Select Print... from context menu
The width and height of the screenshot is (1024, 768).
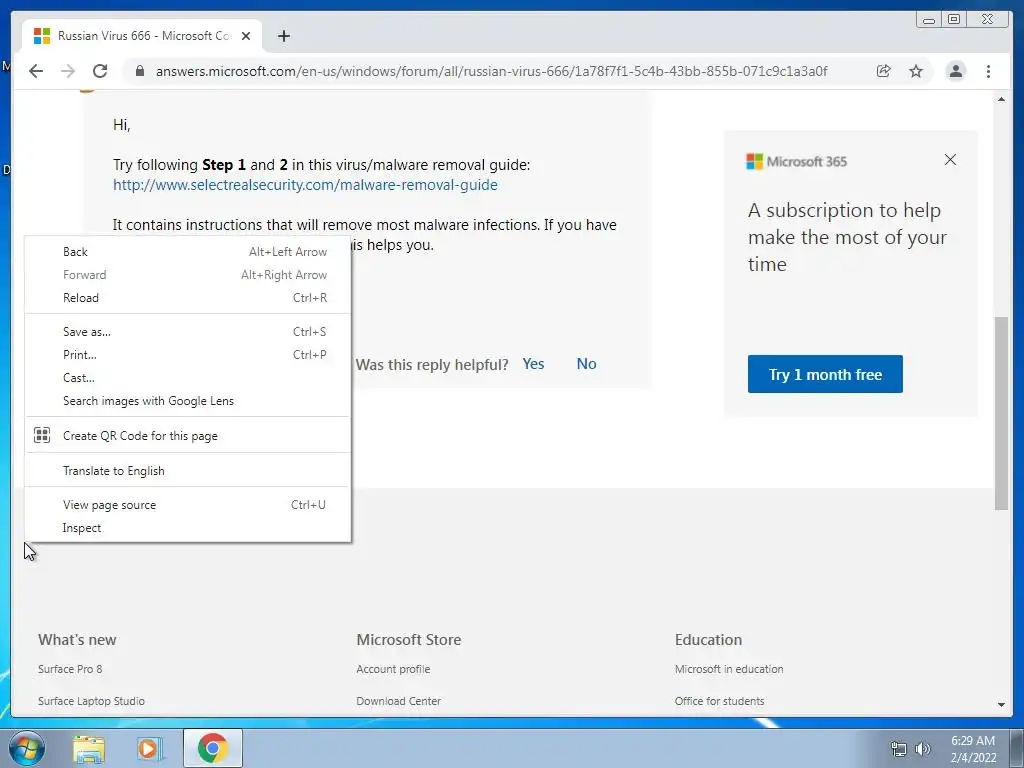(x=188, y=355)
